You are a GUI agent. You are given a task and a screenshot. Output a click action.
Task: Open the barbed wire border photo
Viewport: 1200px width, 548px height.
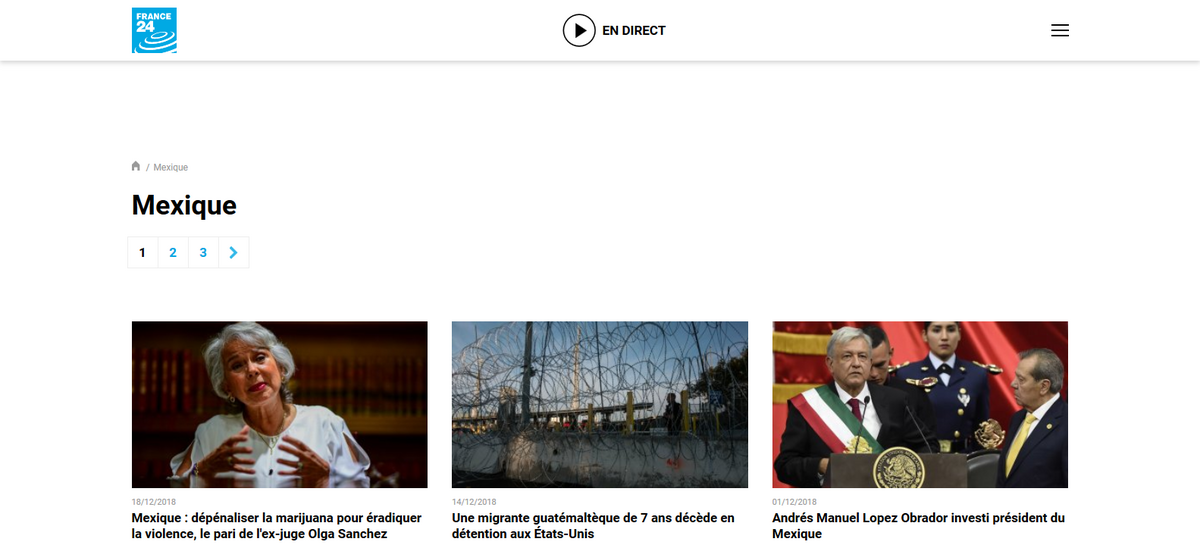pyautogui.click(x=600, y=404)
